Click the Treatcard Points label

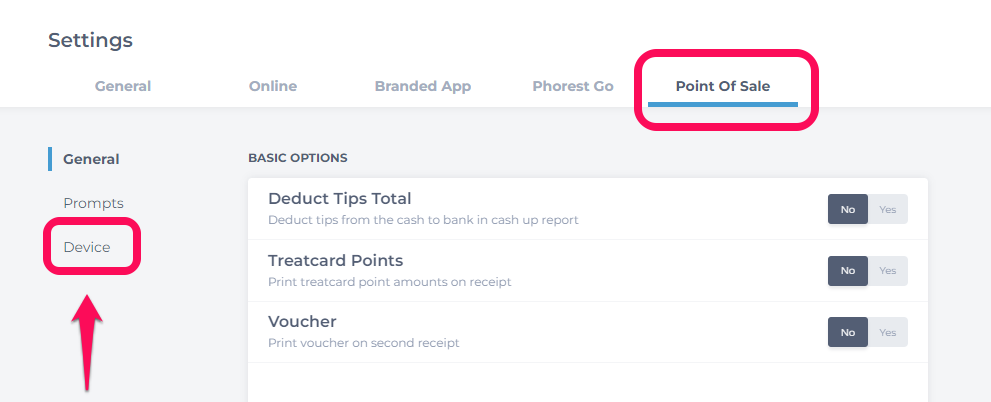click(x=336, y=260)
